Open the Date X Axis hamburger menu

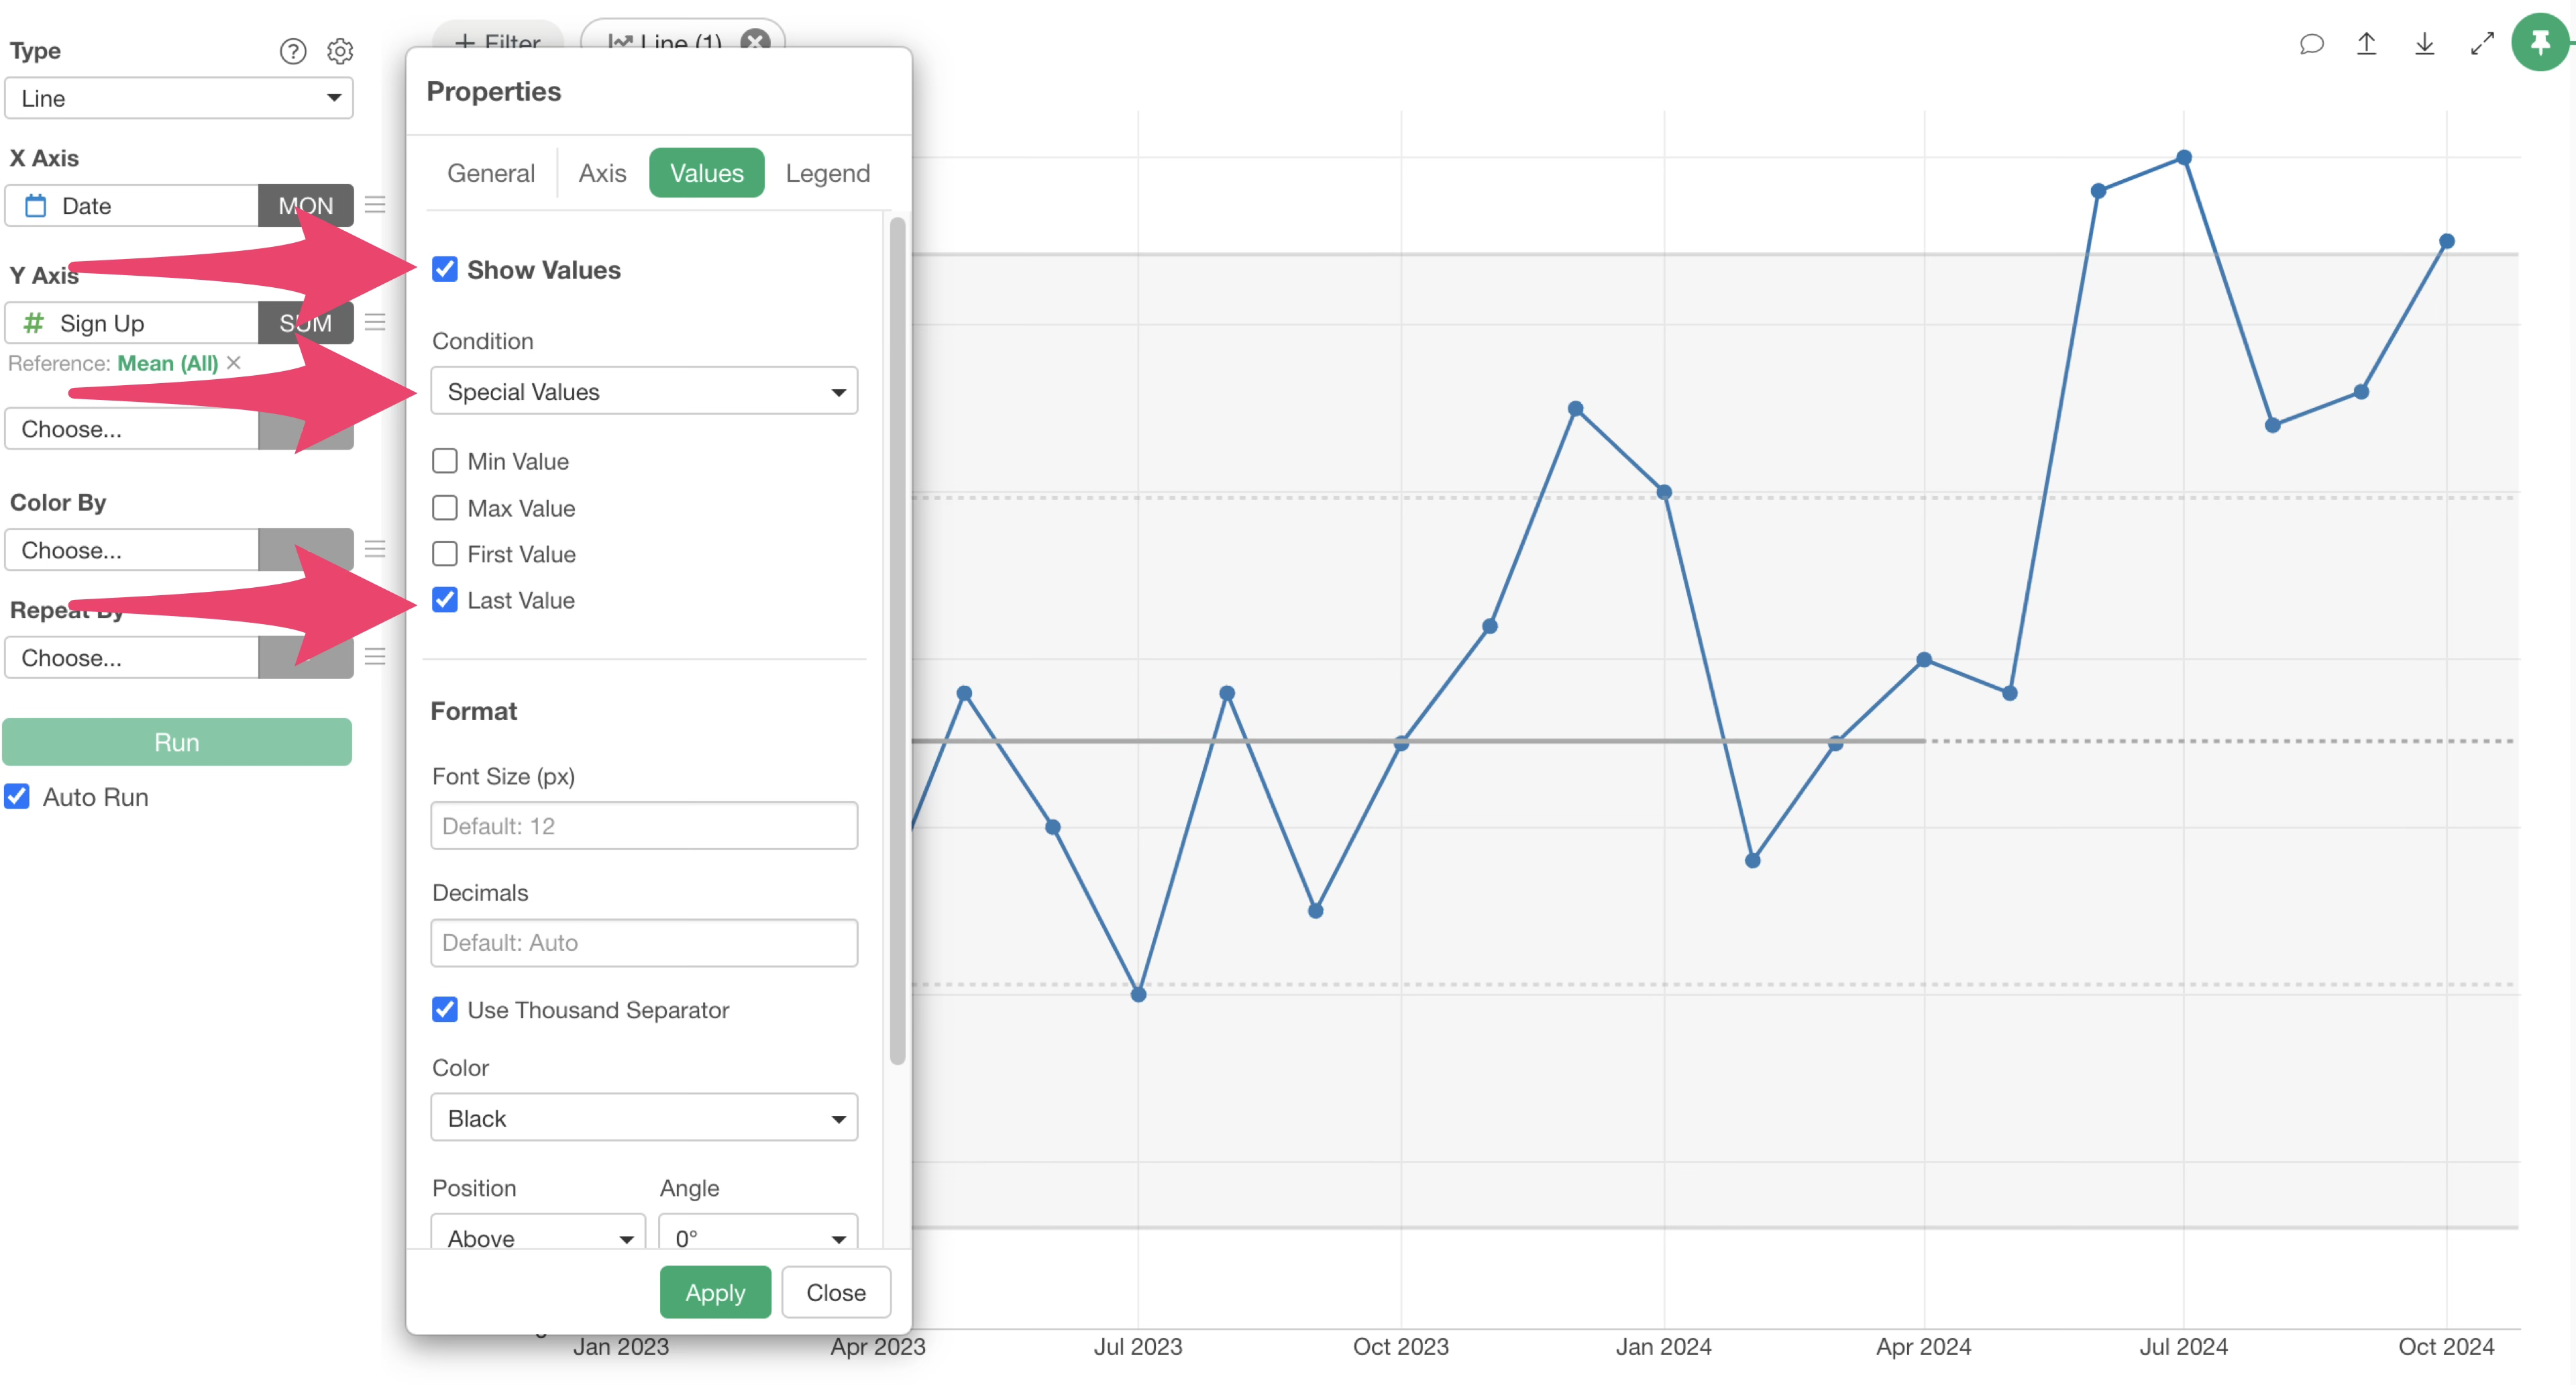[375, 205]
